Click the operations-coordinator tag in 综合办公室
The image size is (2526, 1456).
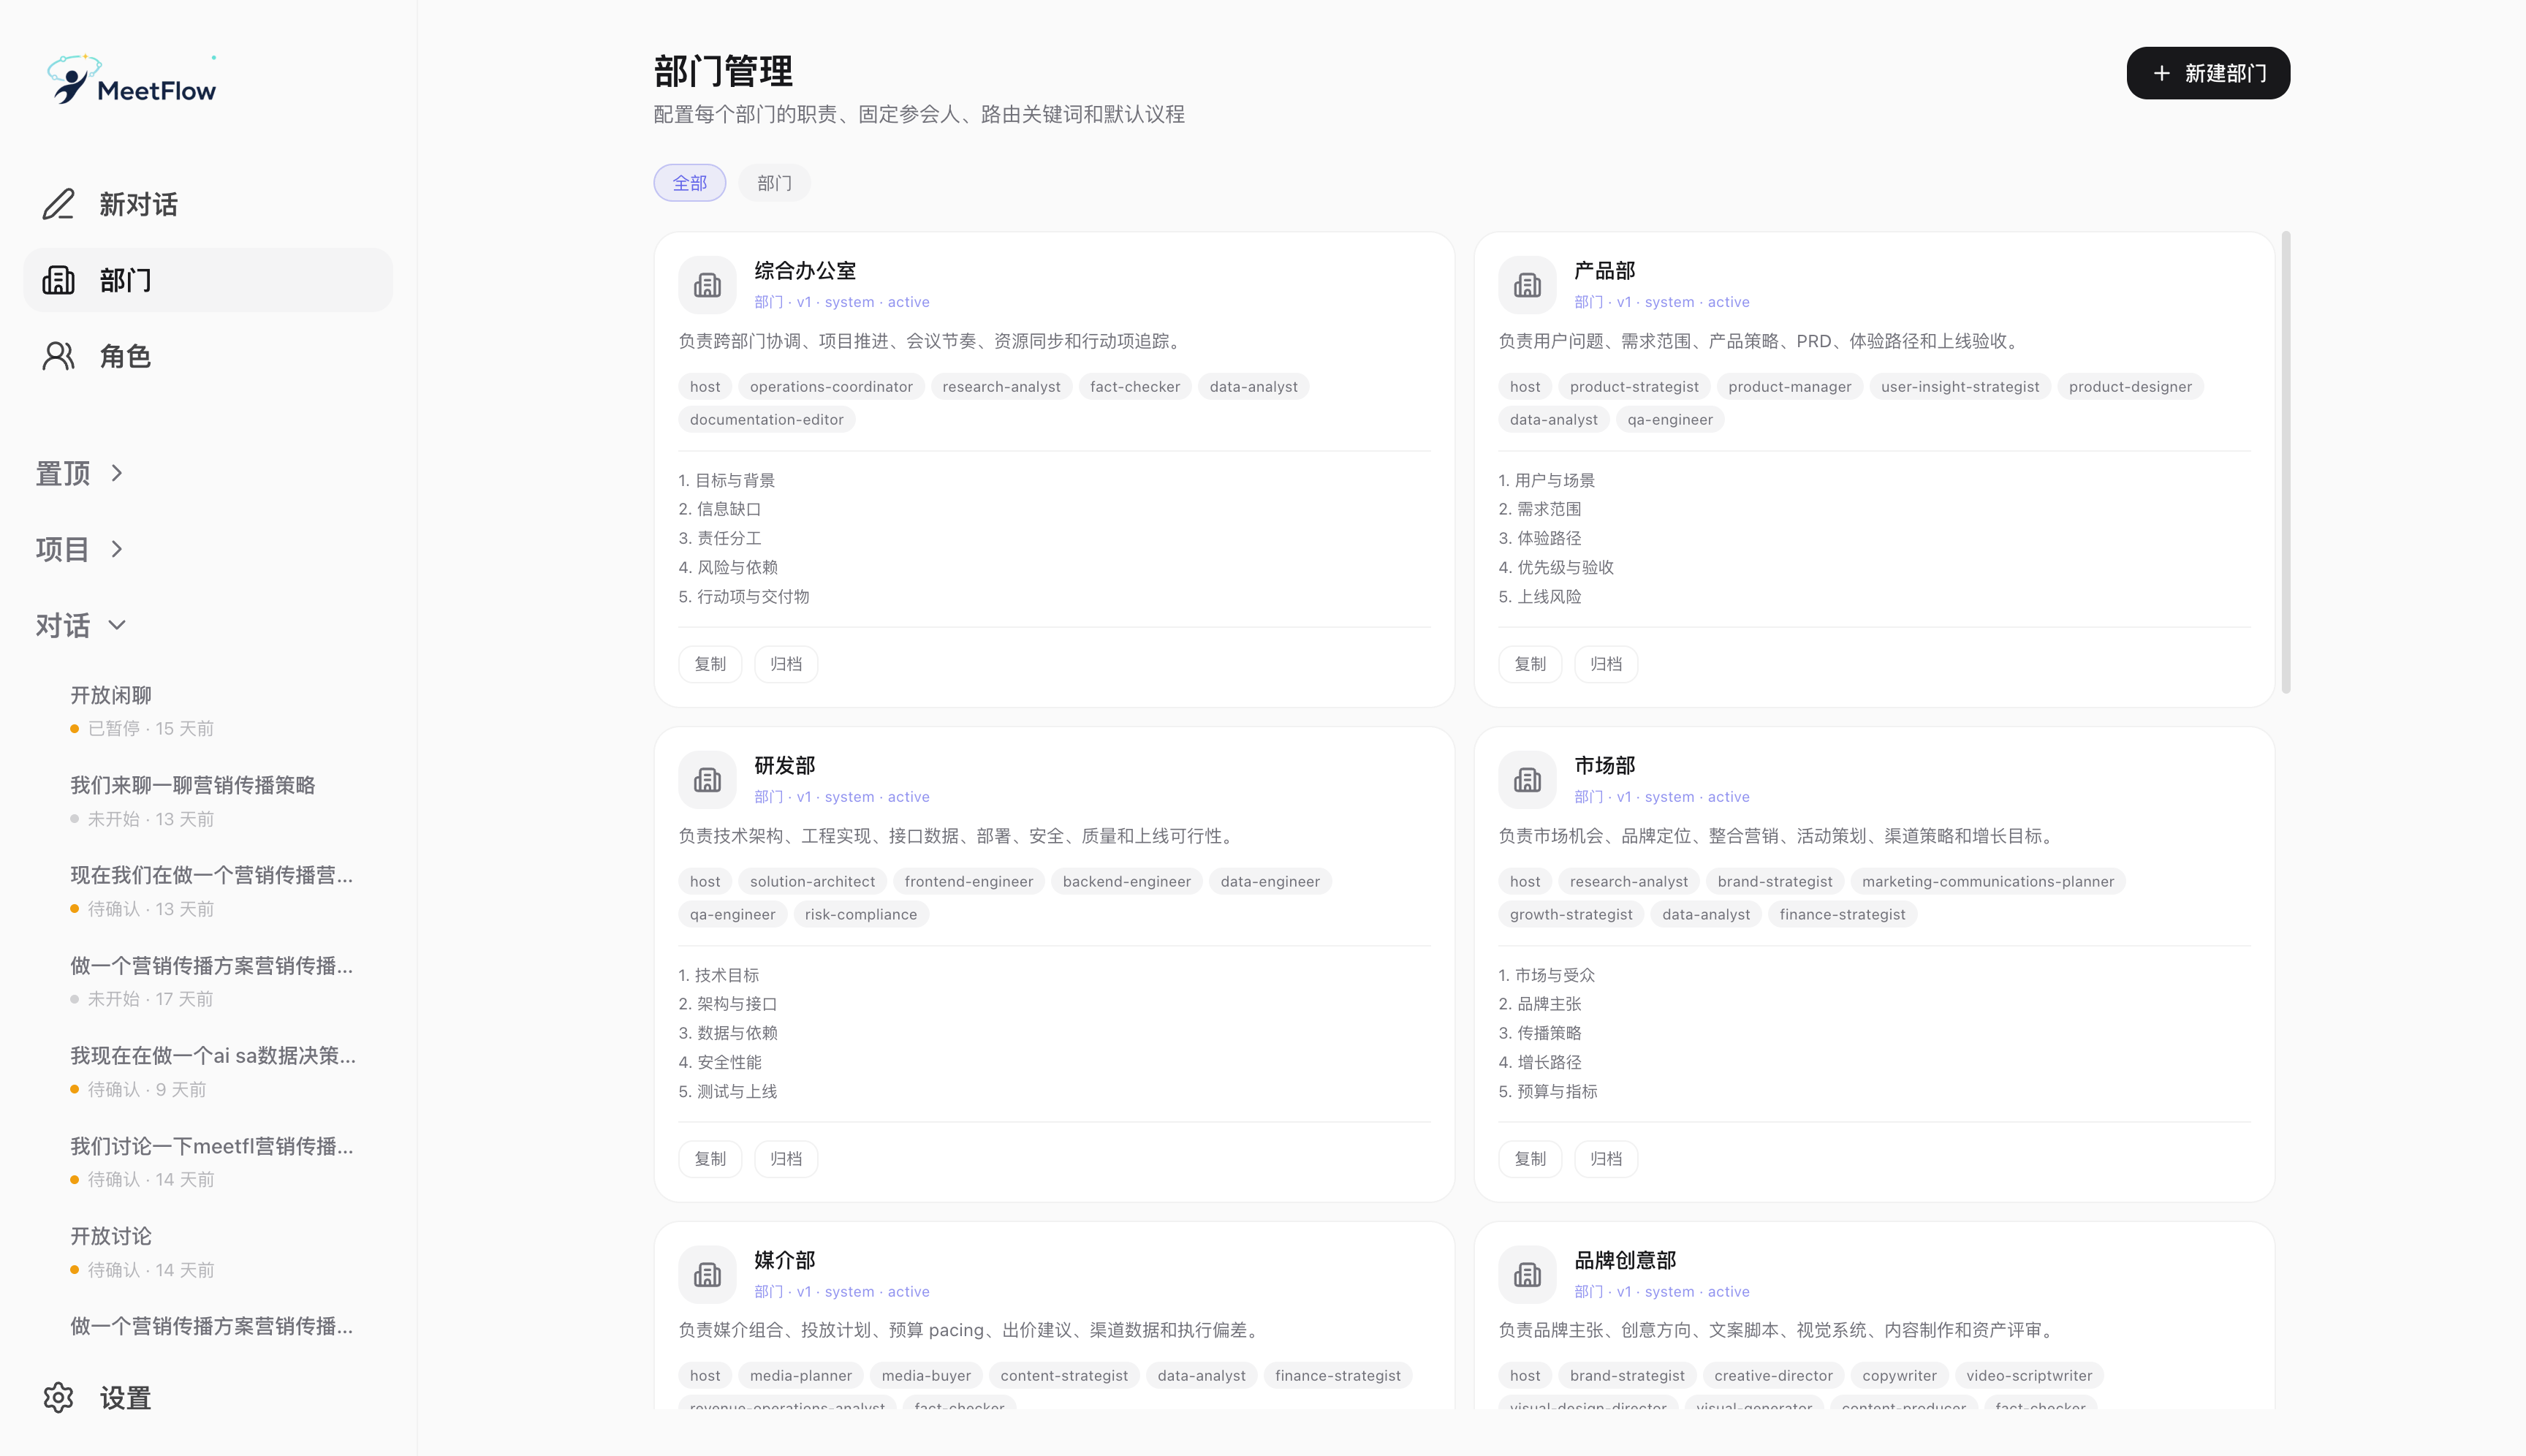[x=831, y=387]
